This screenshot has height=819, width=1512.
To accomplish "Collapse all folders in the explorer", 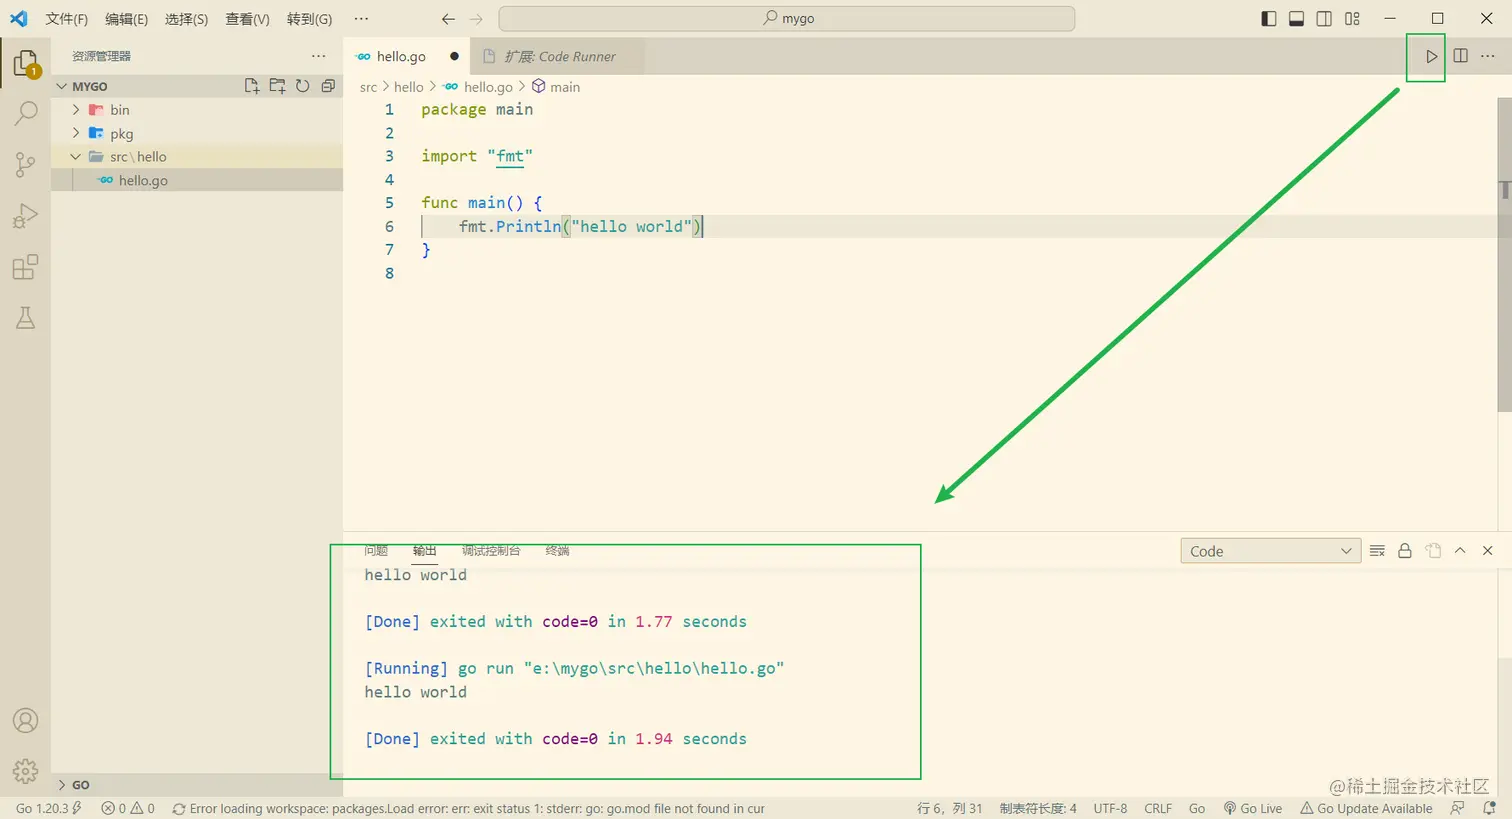I will point(328,86).
